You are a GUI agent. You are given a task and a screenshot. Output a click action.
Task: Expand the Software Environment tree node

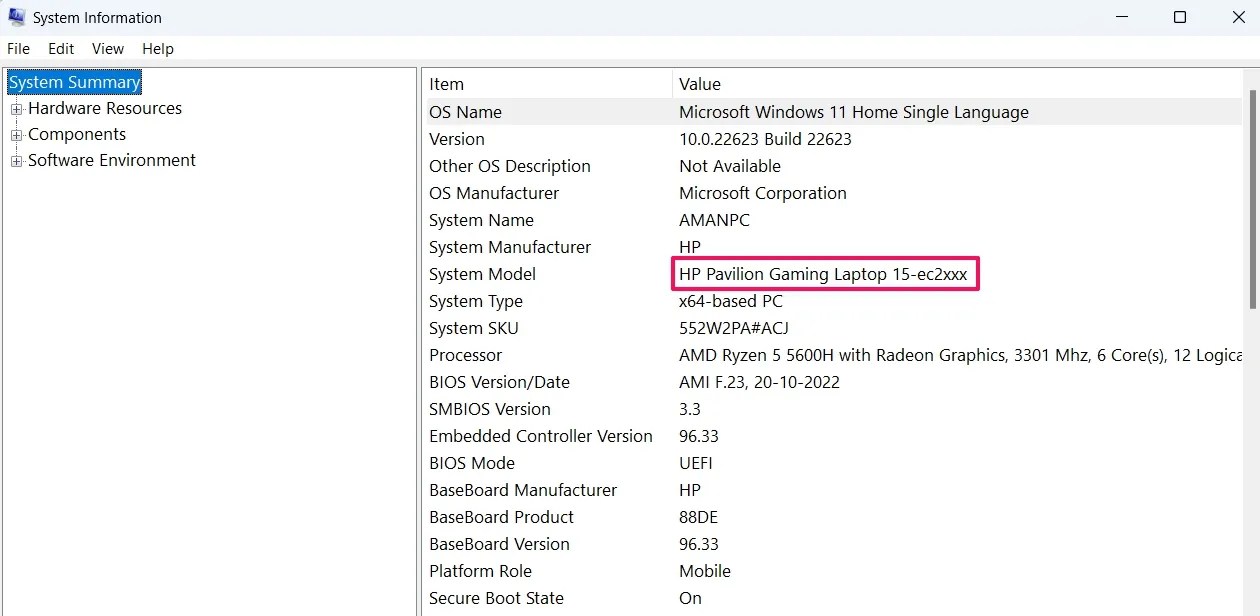[x=16, y=161]
